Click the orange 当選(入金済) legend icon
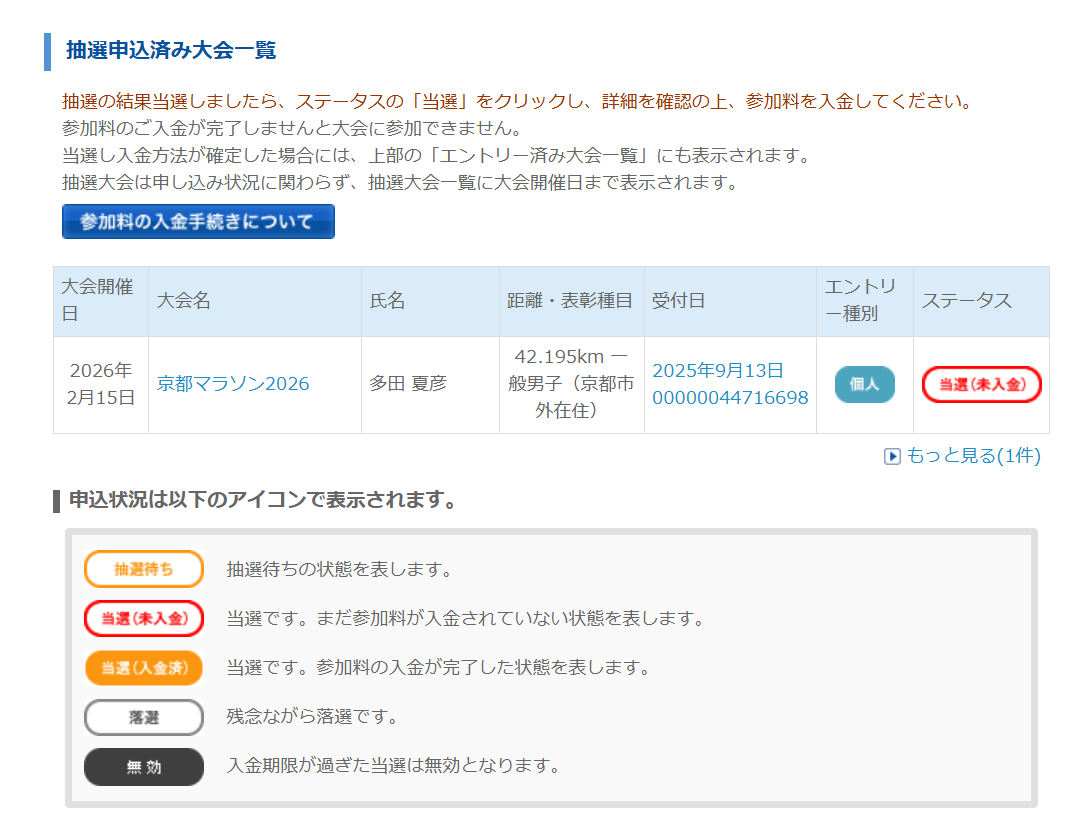 tap(143, 667)
